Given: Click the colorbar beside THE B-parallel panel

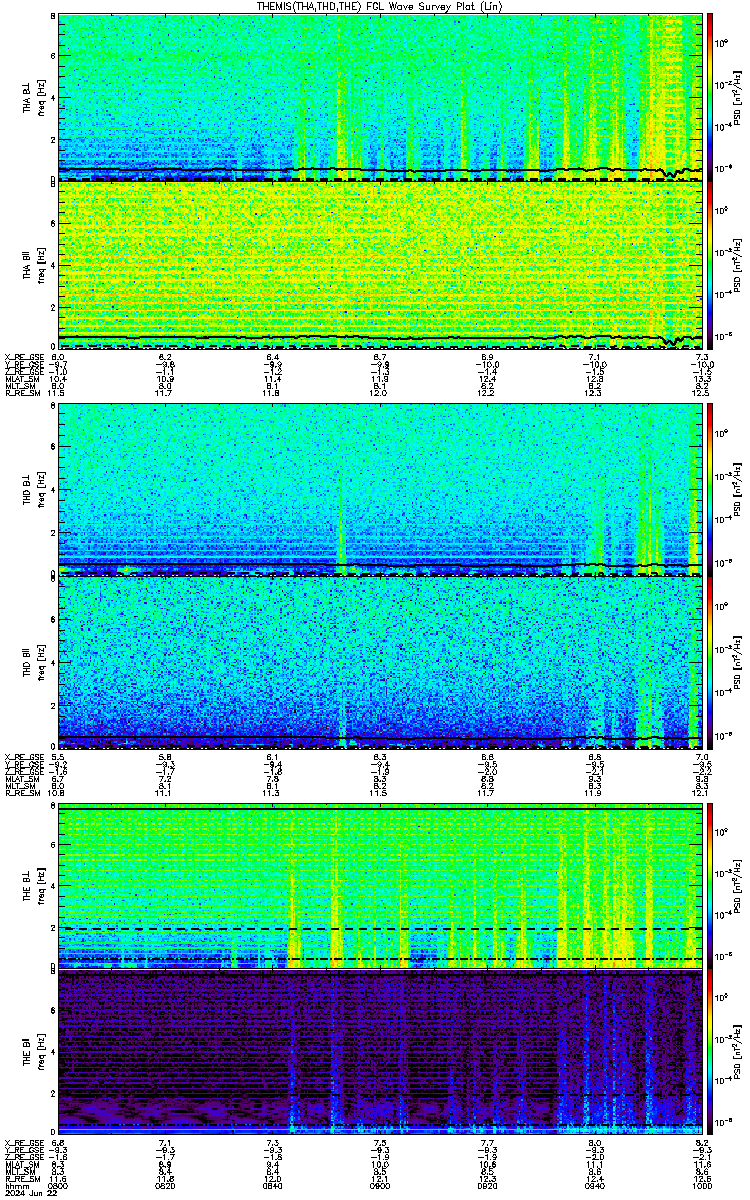Looking at the screenshot, I should (710, 1052).
